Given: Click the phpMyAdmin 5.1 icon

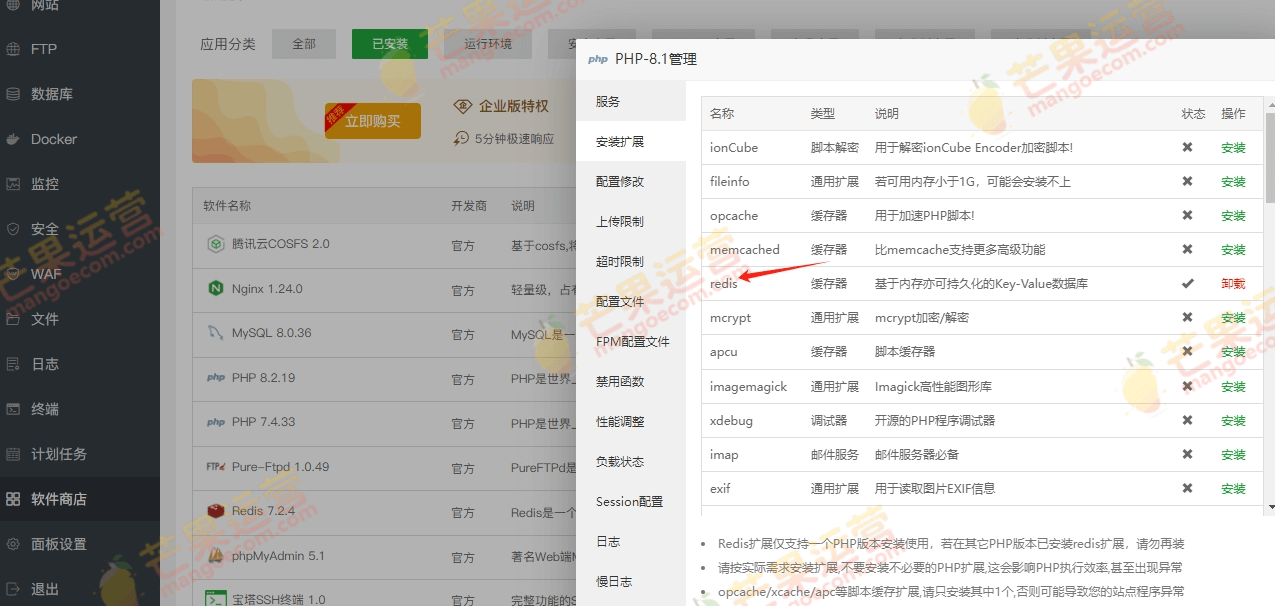Looking at the screenshot, I should (215, 556).
